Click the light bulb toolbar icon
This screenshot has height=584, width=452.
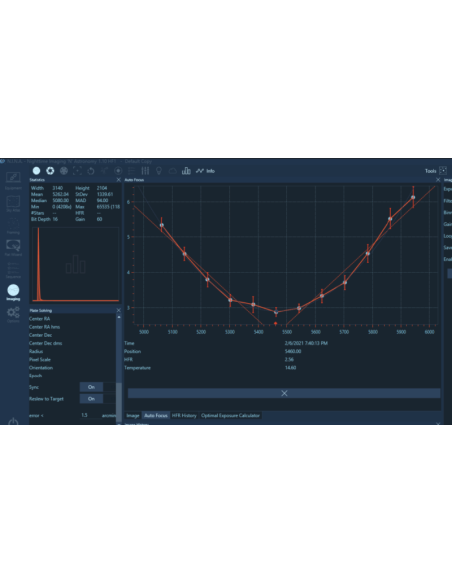(159, 171)
